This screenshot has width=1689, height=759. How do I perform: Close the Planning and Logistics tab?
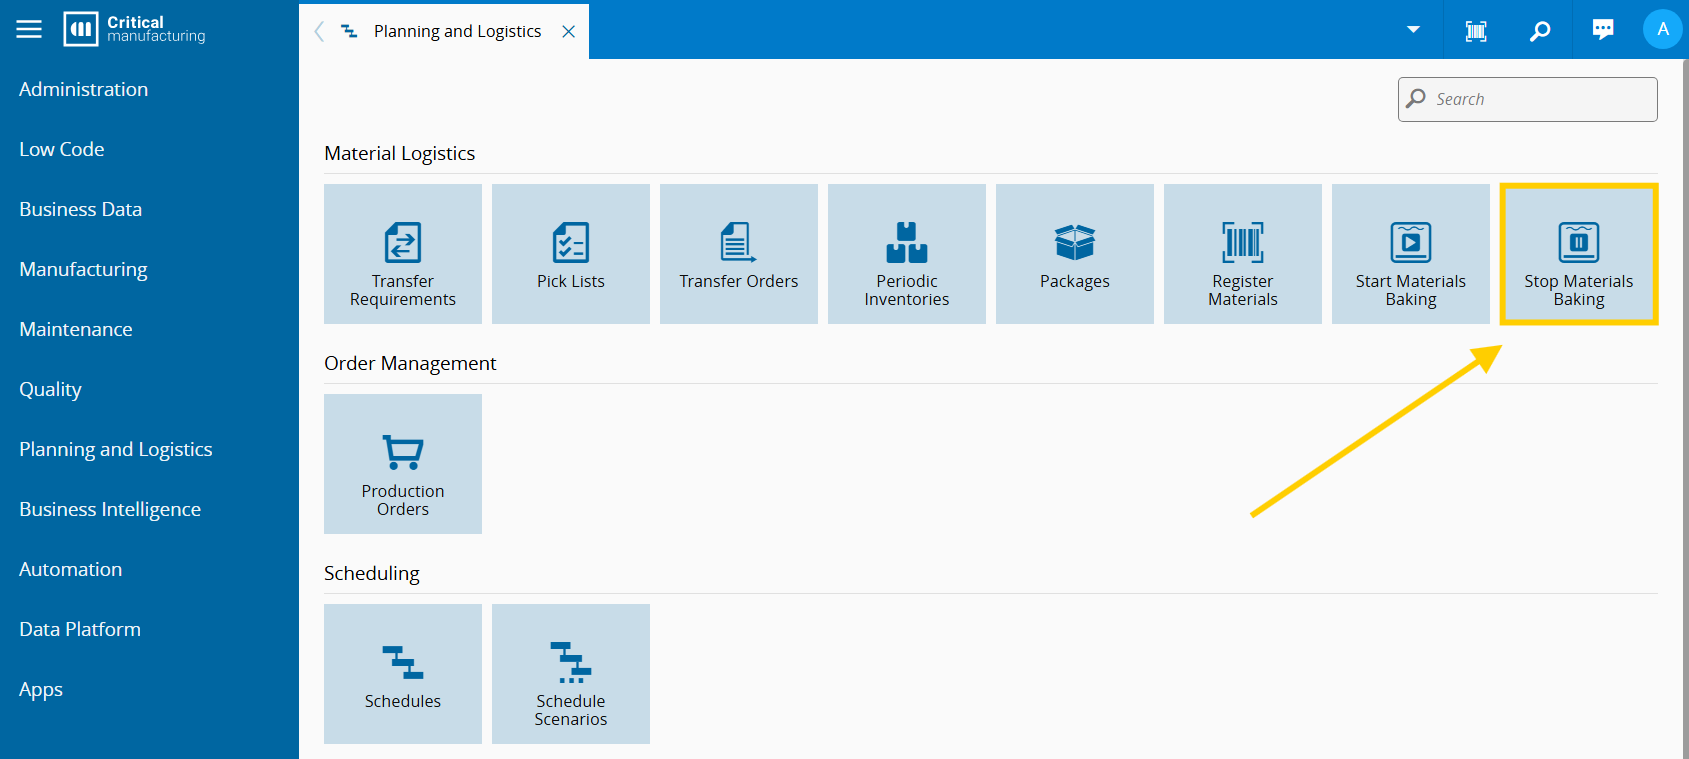[569, 31]
